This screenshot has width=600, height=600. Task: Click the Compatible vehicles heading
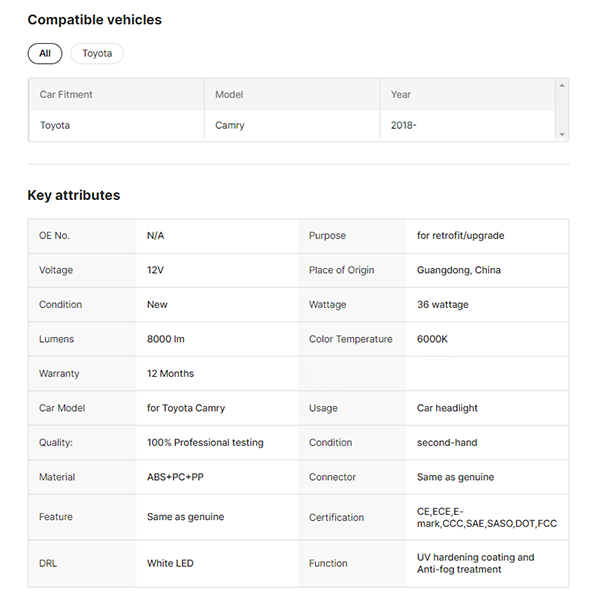point(94,20)
